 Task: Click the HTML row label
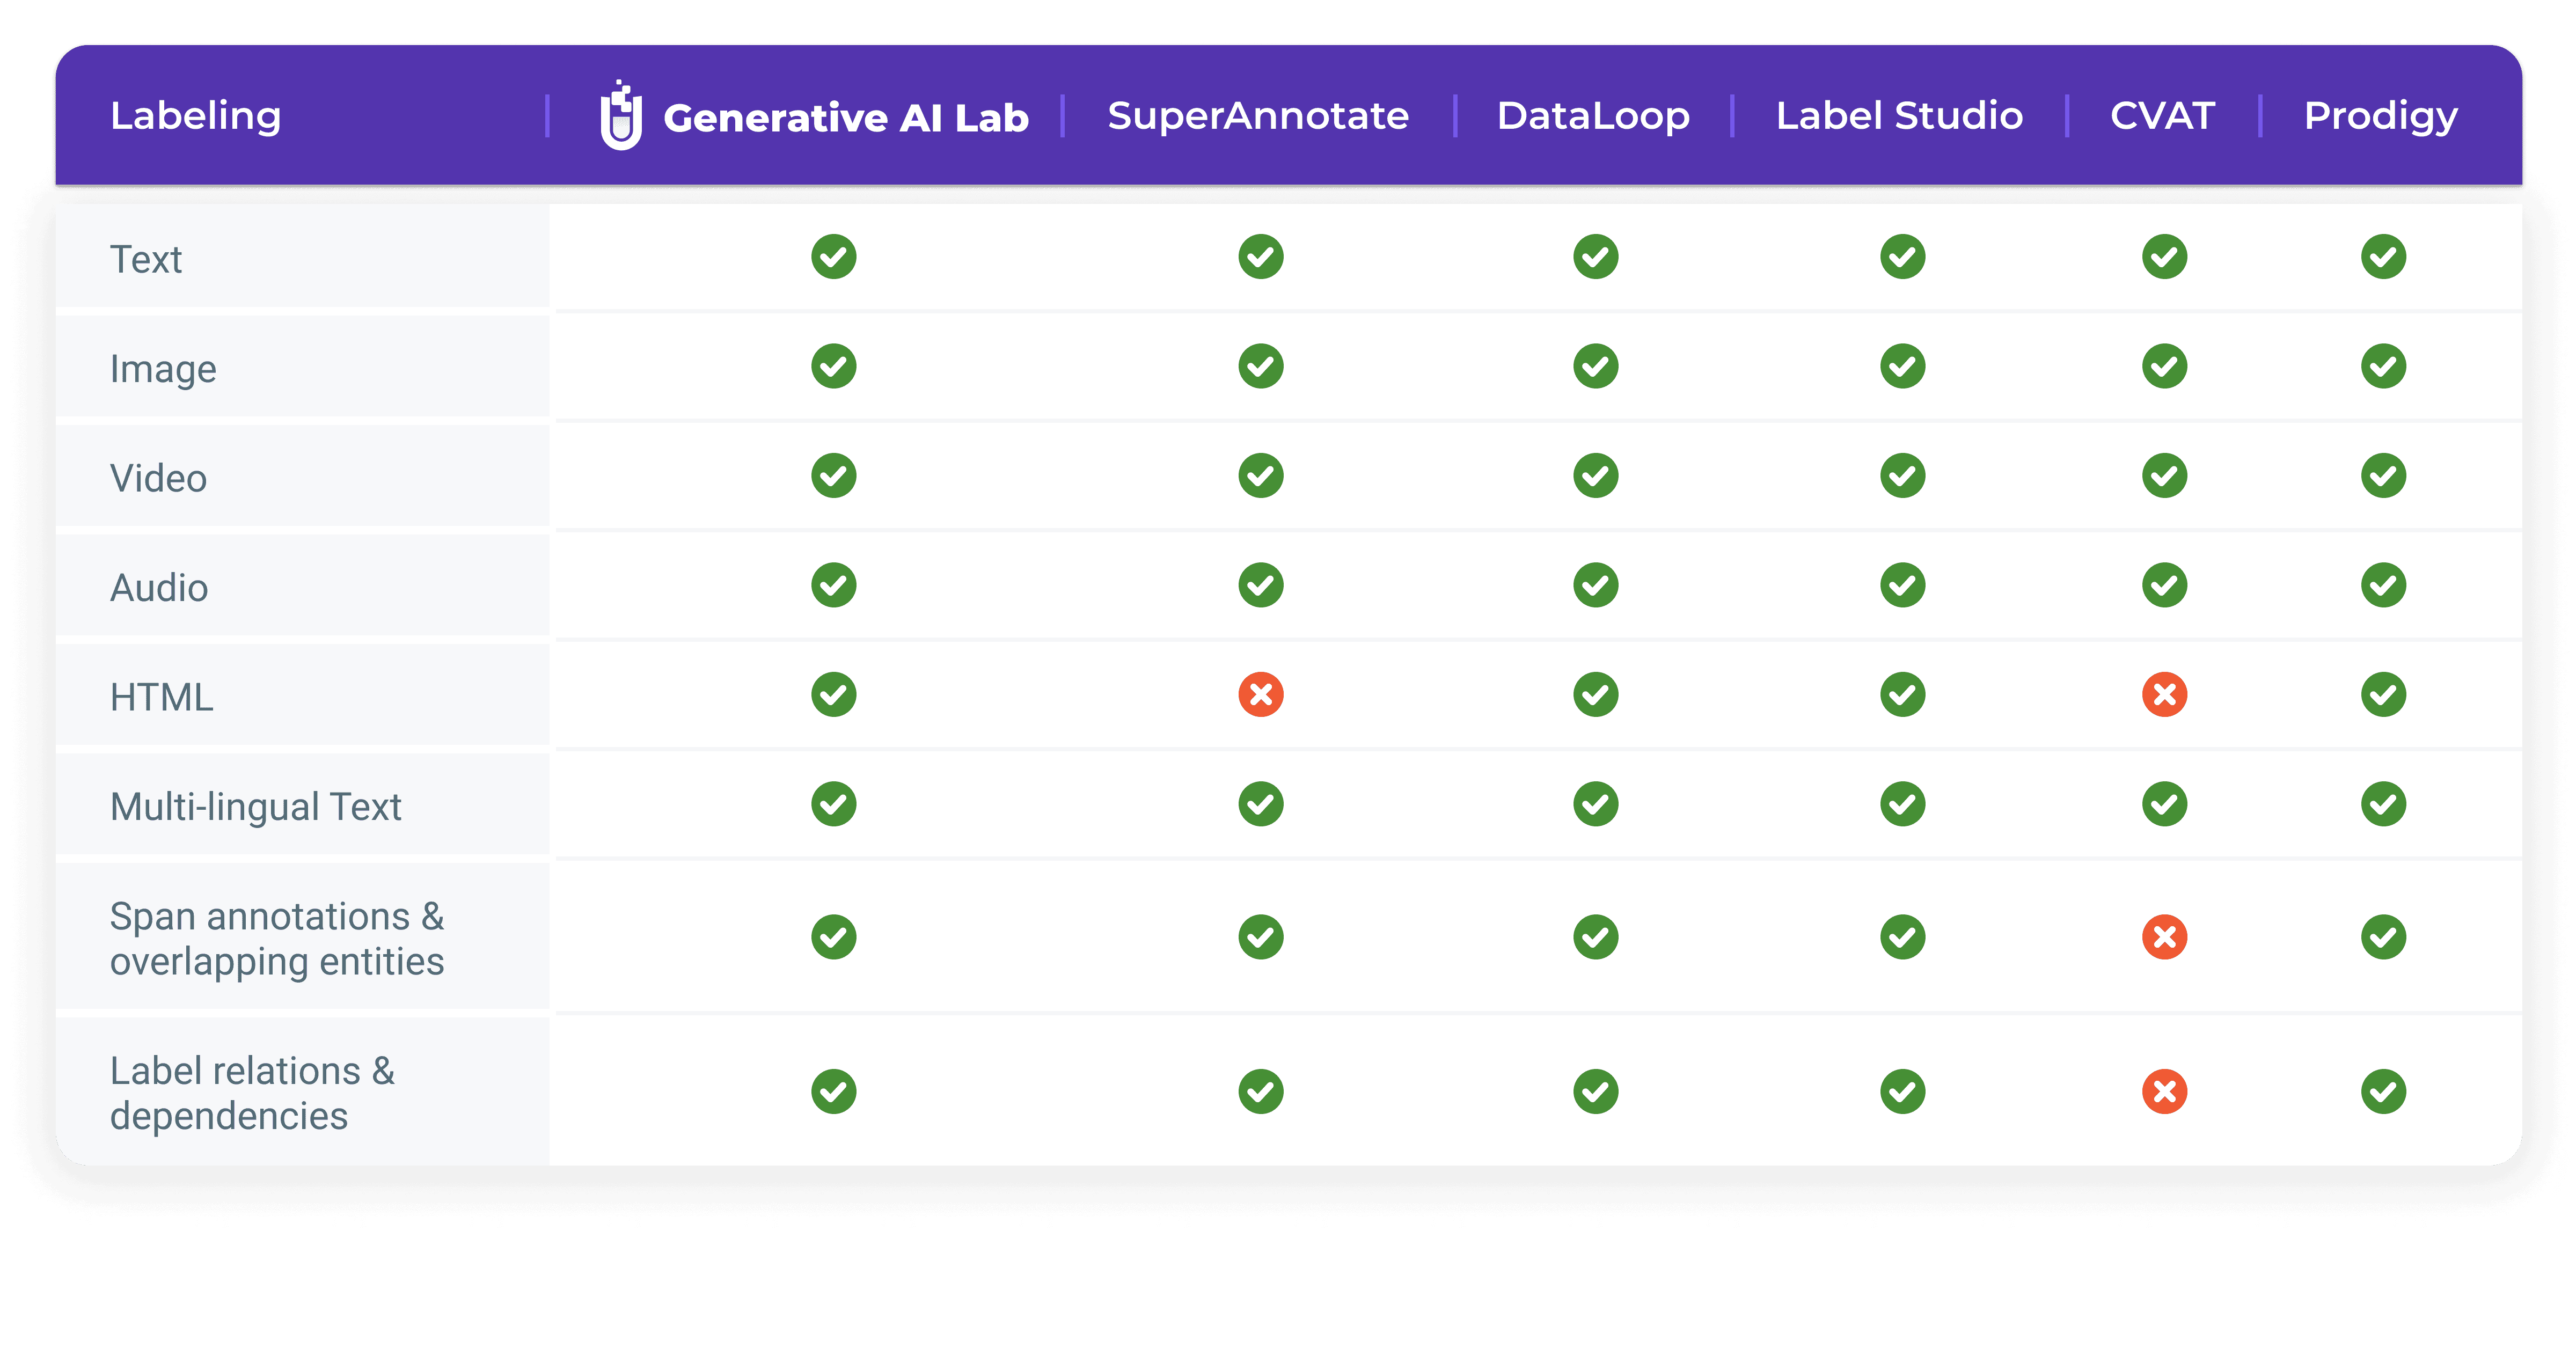pos(161,697)
